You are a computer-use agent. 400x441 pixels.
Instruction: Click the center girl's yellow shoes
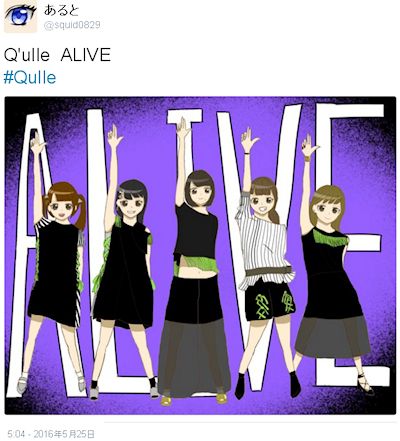point(193,398)
